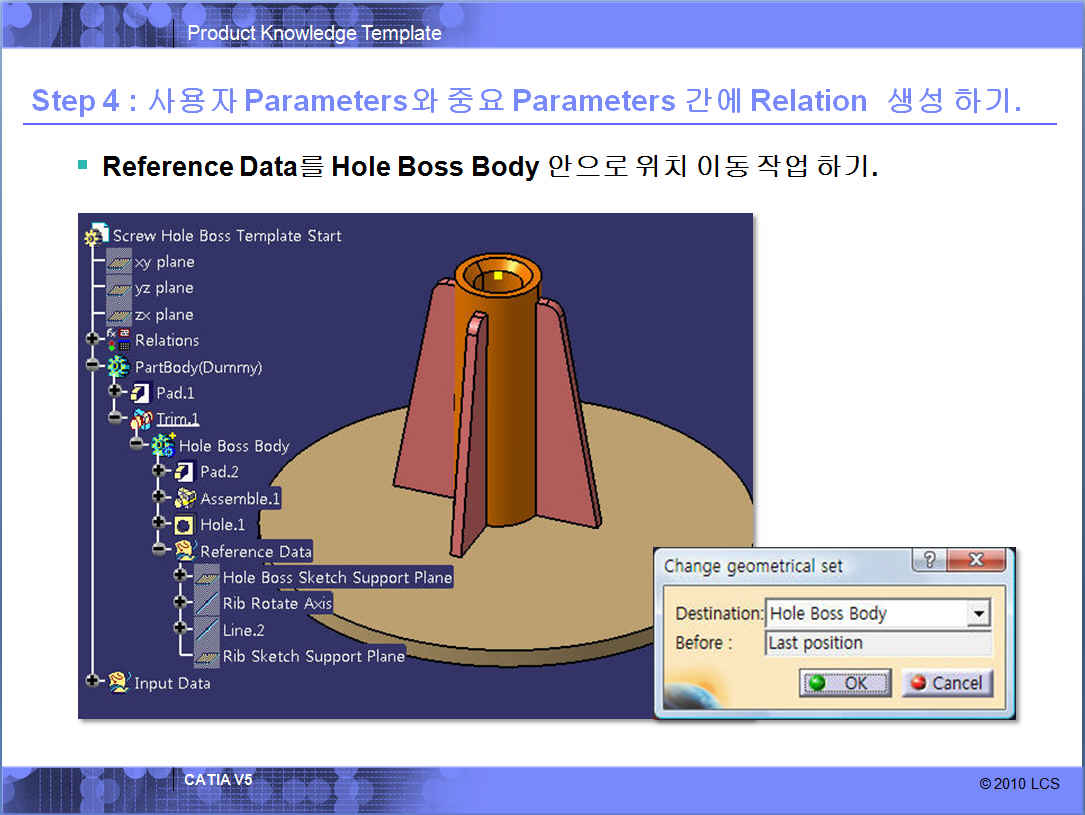Open the Destination dropdown arrow
The height and width of the screenshot is (815, 1085).
[979, 614]
